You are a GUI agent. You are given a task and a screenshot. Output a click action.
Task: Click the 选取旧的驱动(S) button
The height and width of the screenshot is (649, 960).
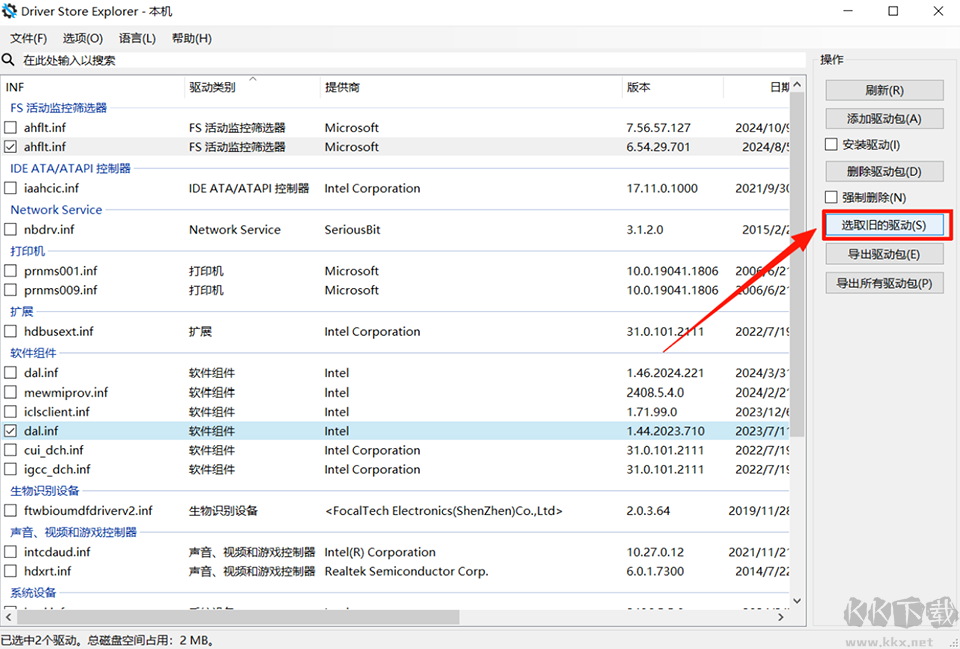pos(884,225)
